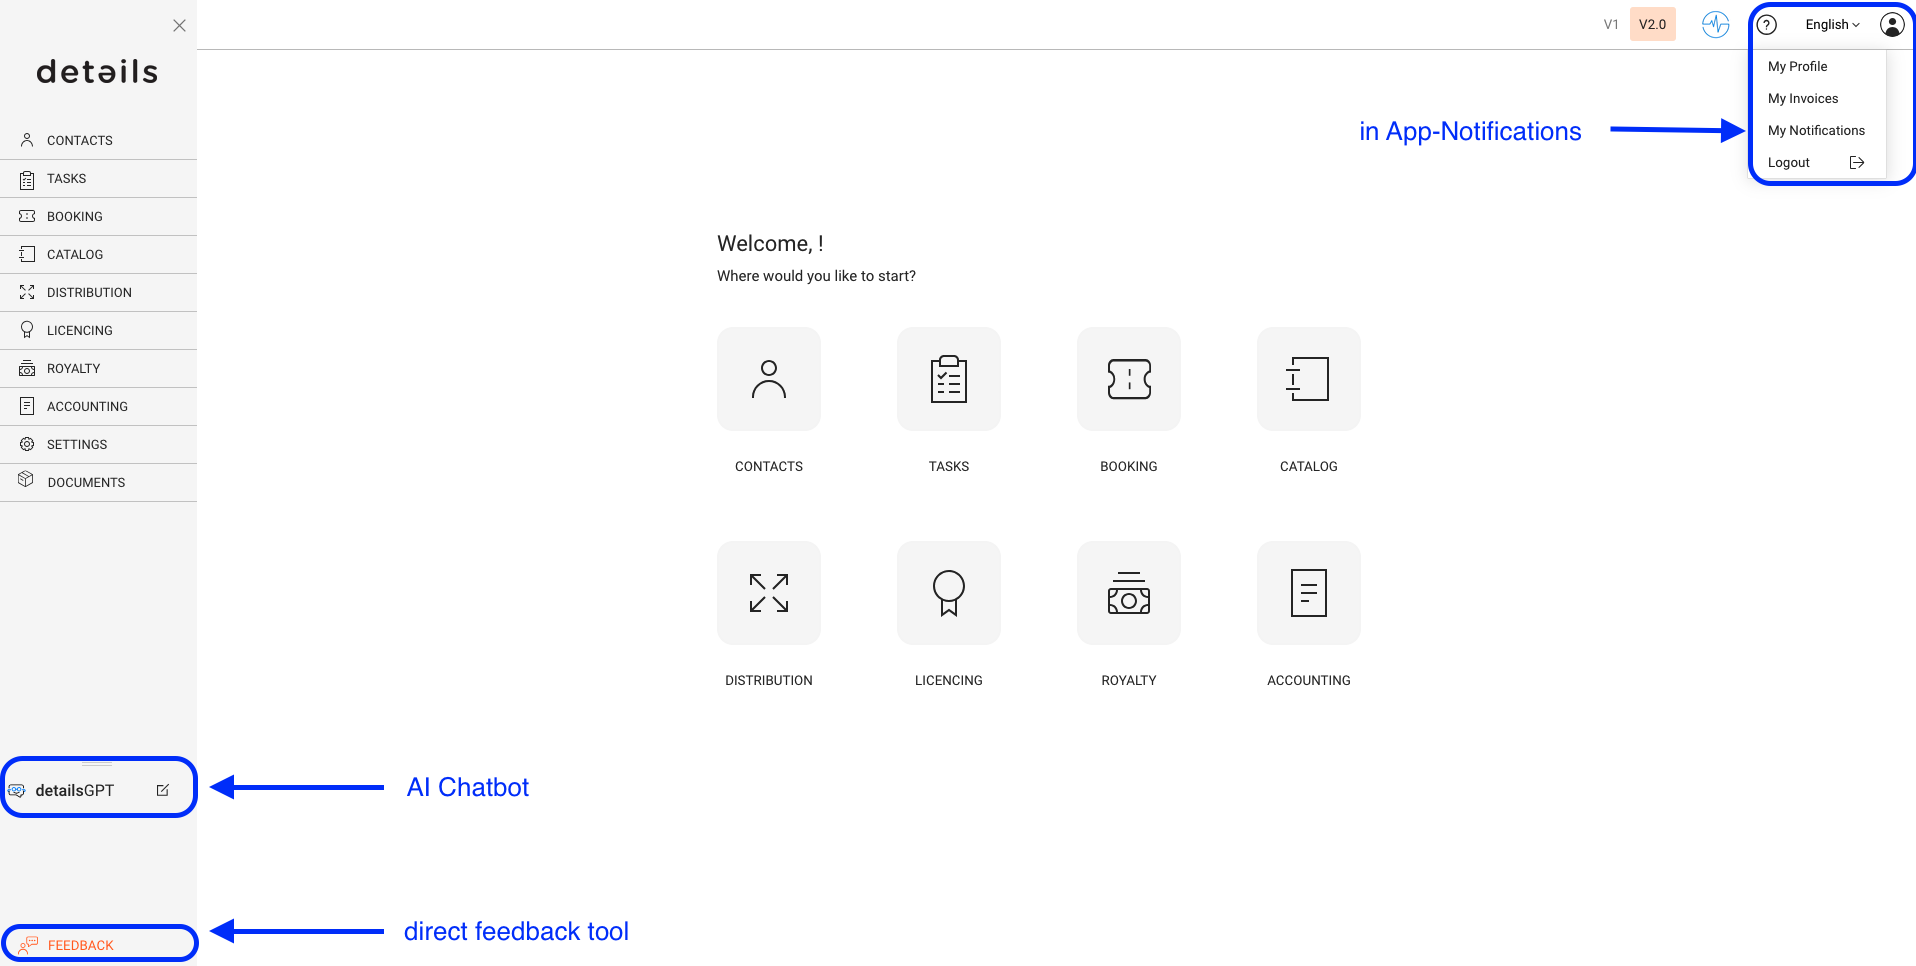Image resolution: width=1916 pixels, height=966 pixels.
Task: Open DOCUMENTS from the sidebar
Action: point(98,483)
